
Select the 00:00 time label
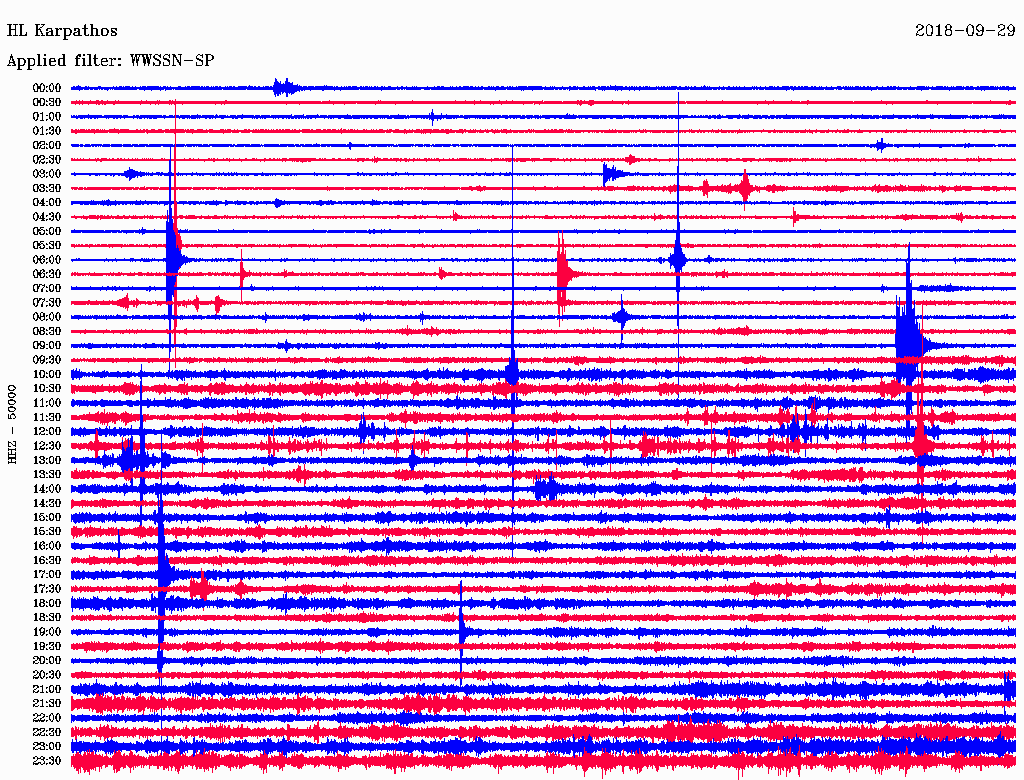[x=47, y=88]
